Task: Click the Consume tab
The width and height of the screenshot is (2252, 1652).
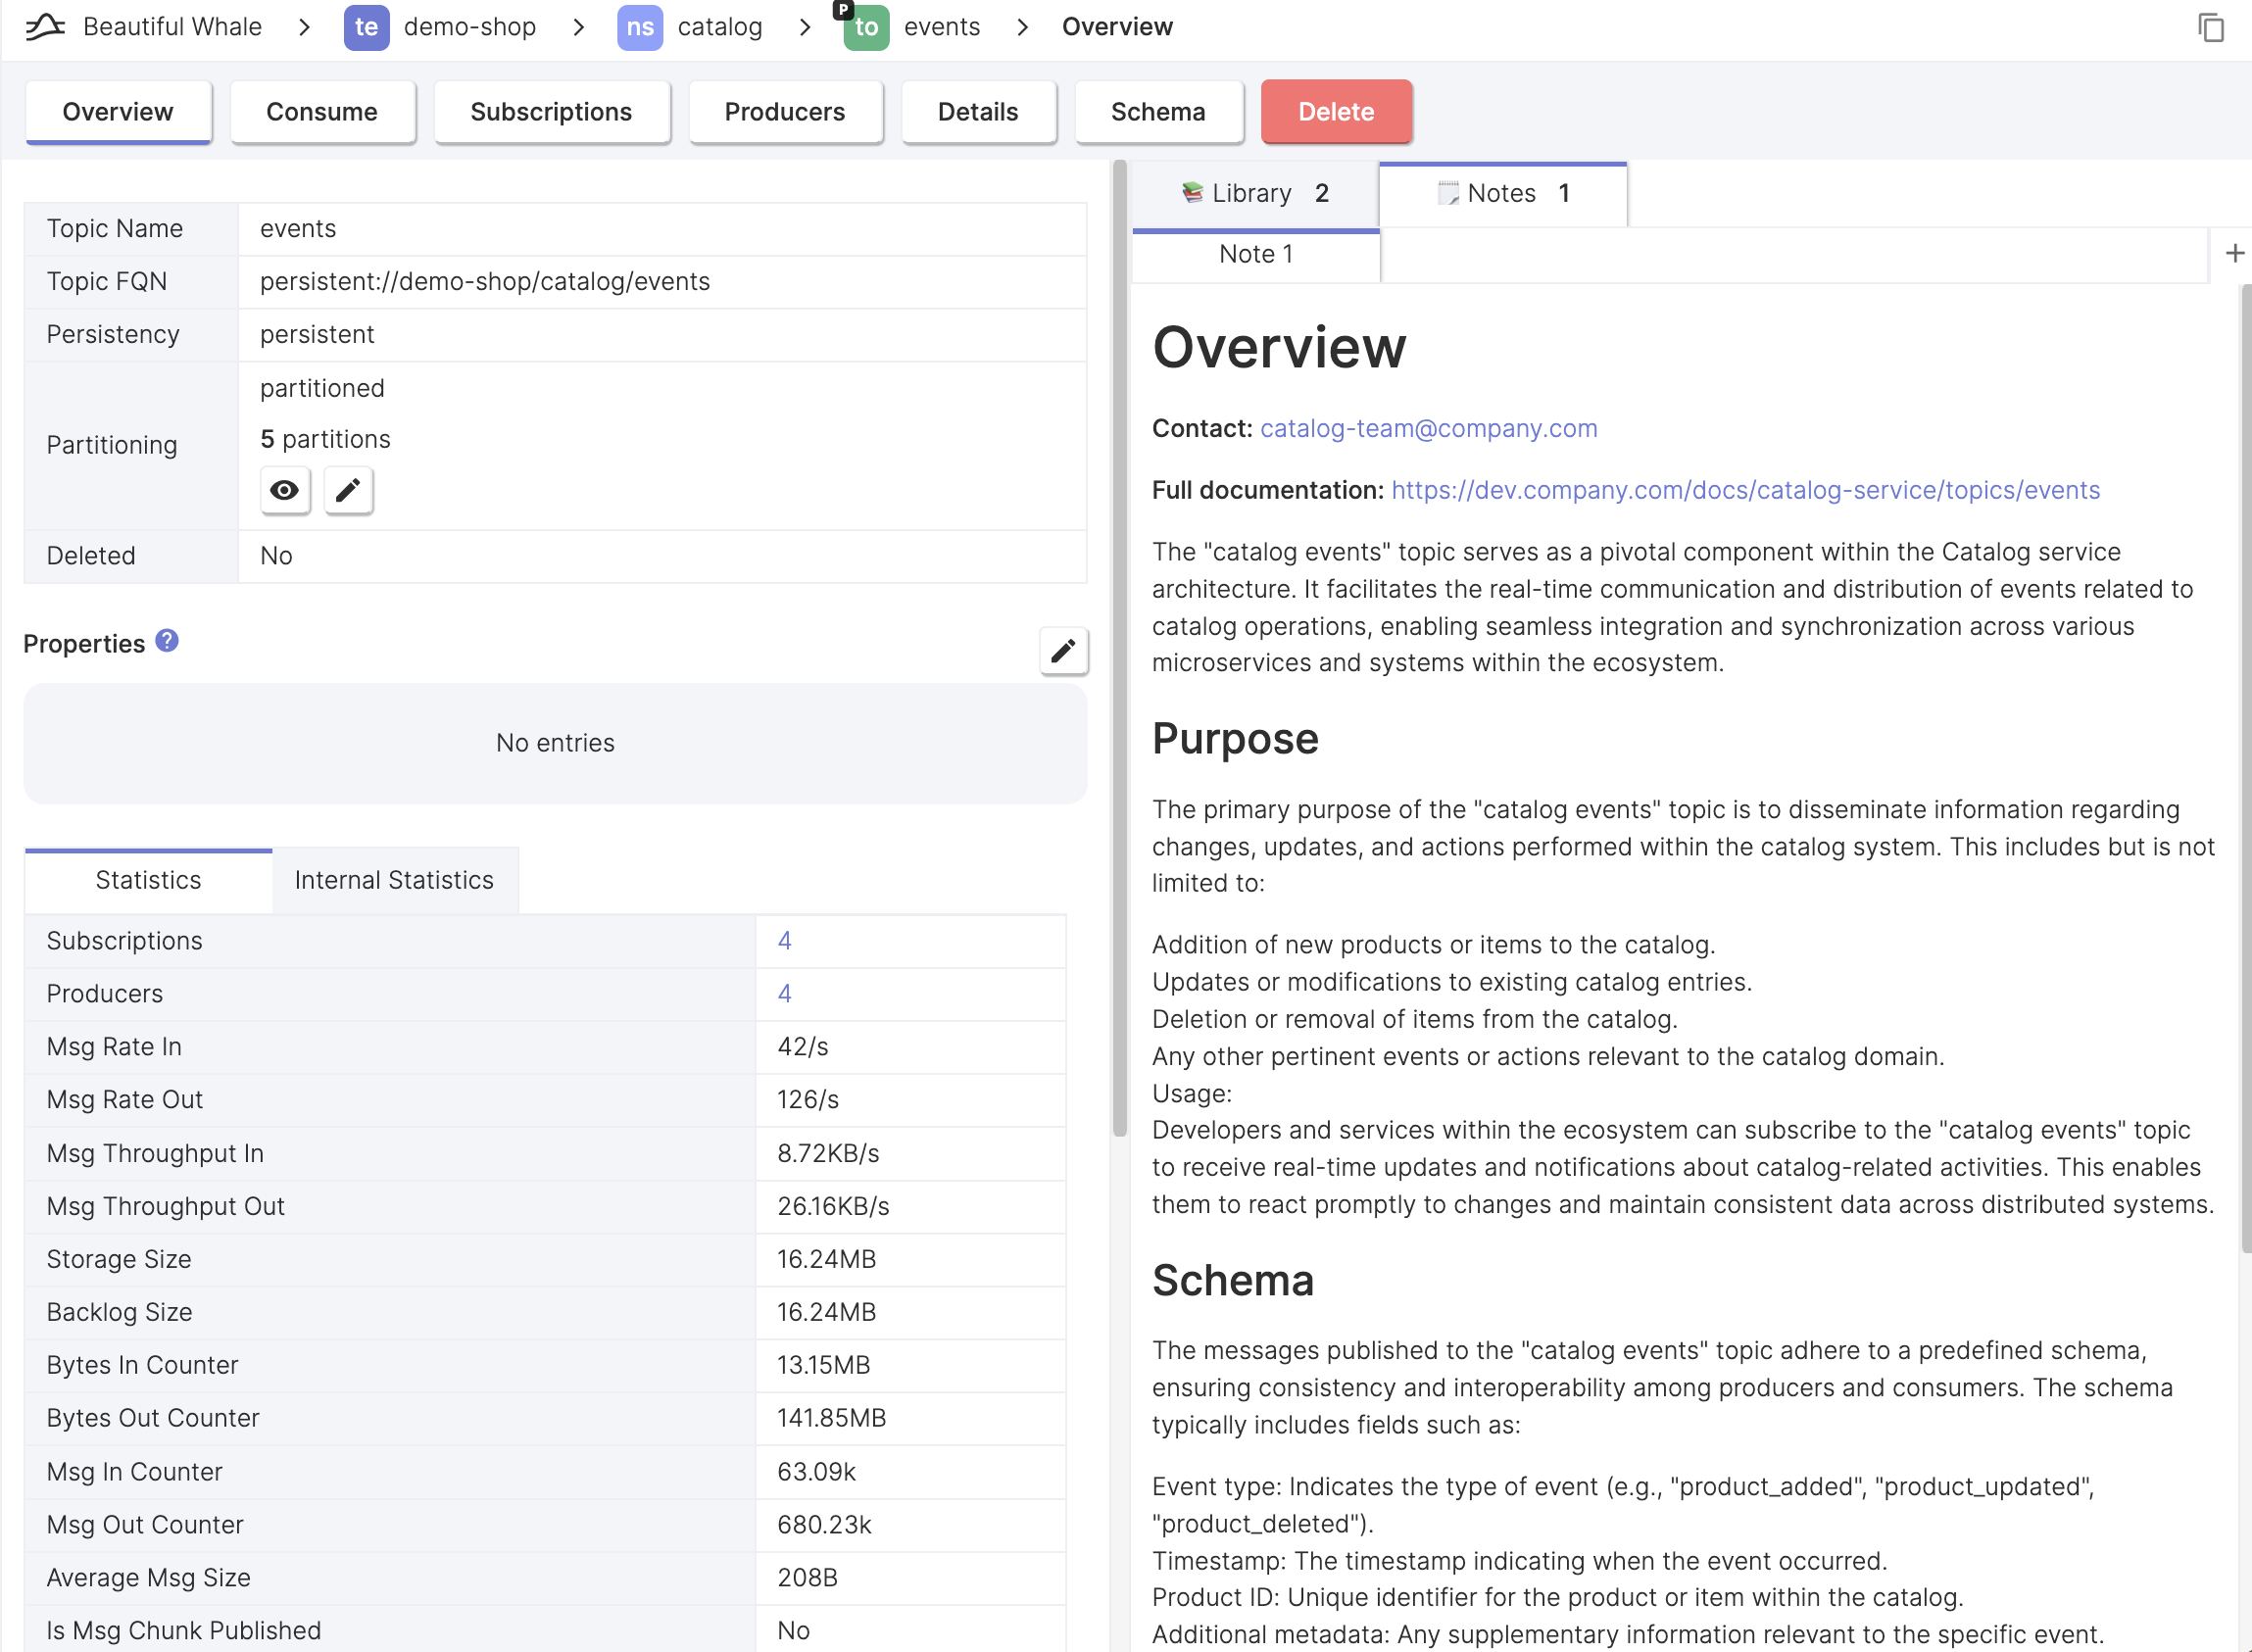Action: coord(320,110)
